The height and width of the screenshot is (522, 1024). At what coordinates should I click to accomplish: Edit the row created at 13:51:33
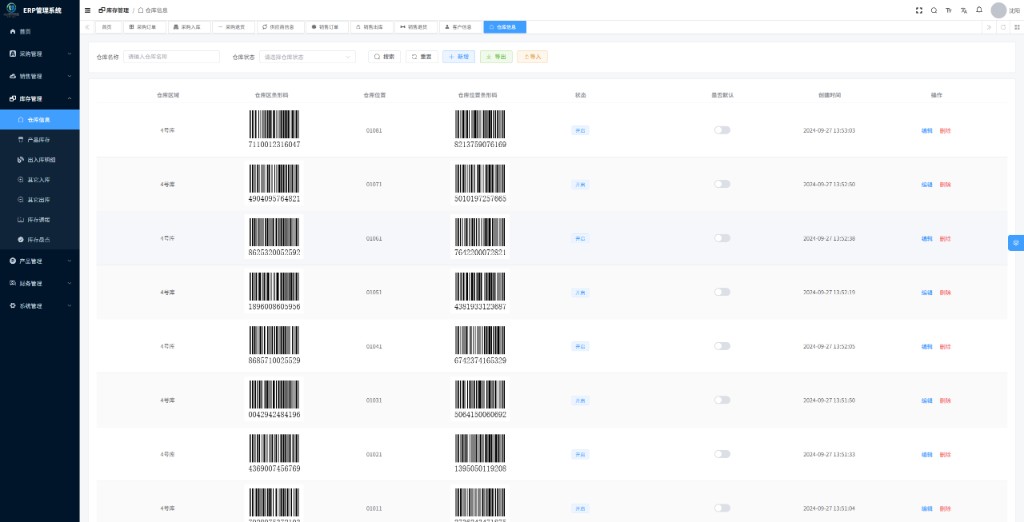(x=927, y=455)
